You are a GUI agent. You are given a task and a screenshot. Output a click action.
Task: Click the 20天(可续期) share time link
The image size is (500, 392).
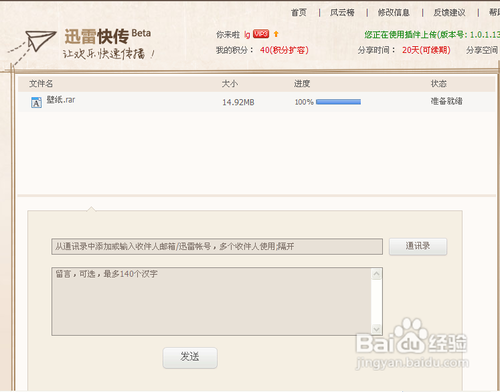coord(426,50)
